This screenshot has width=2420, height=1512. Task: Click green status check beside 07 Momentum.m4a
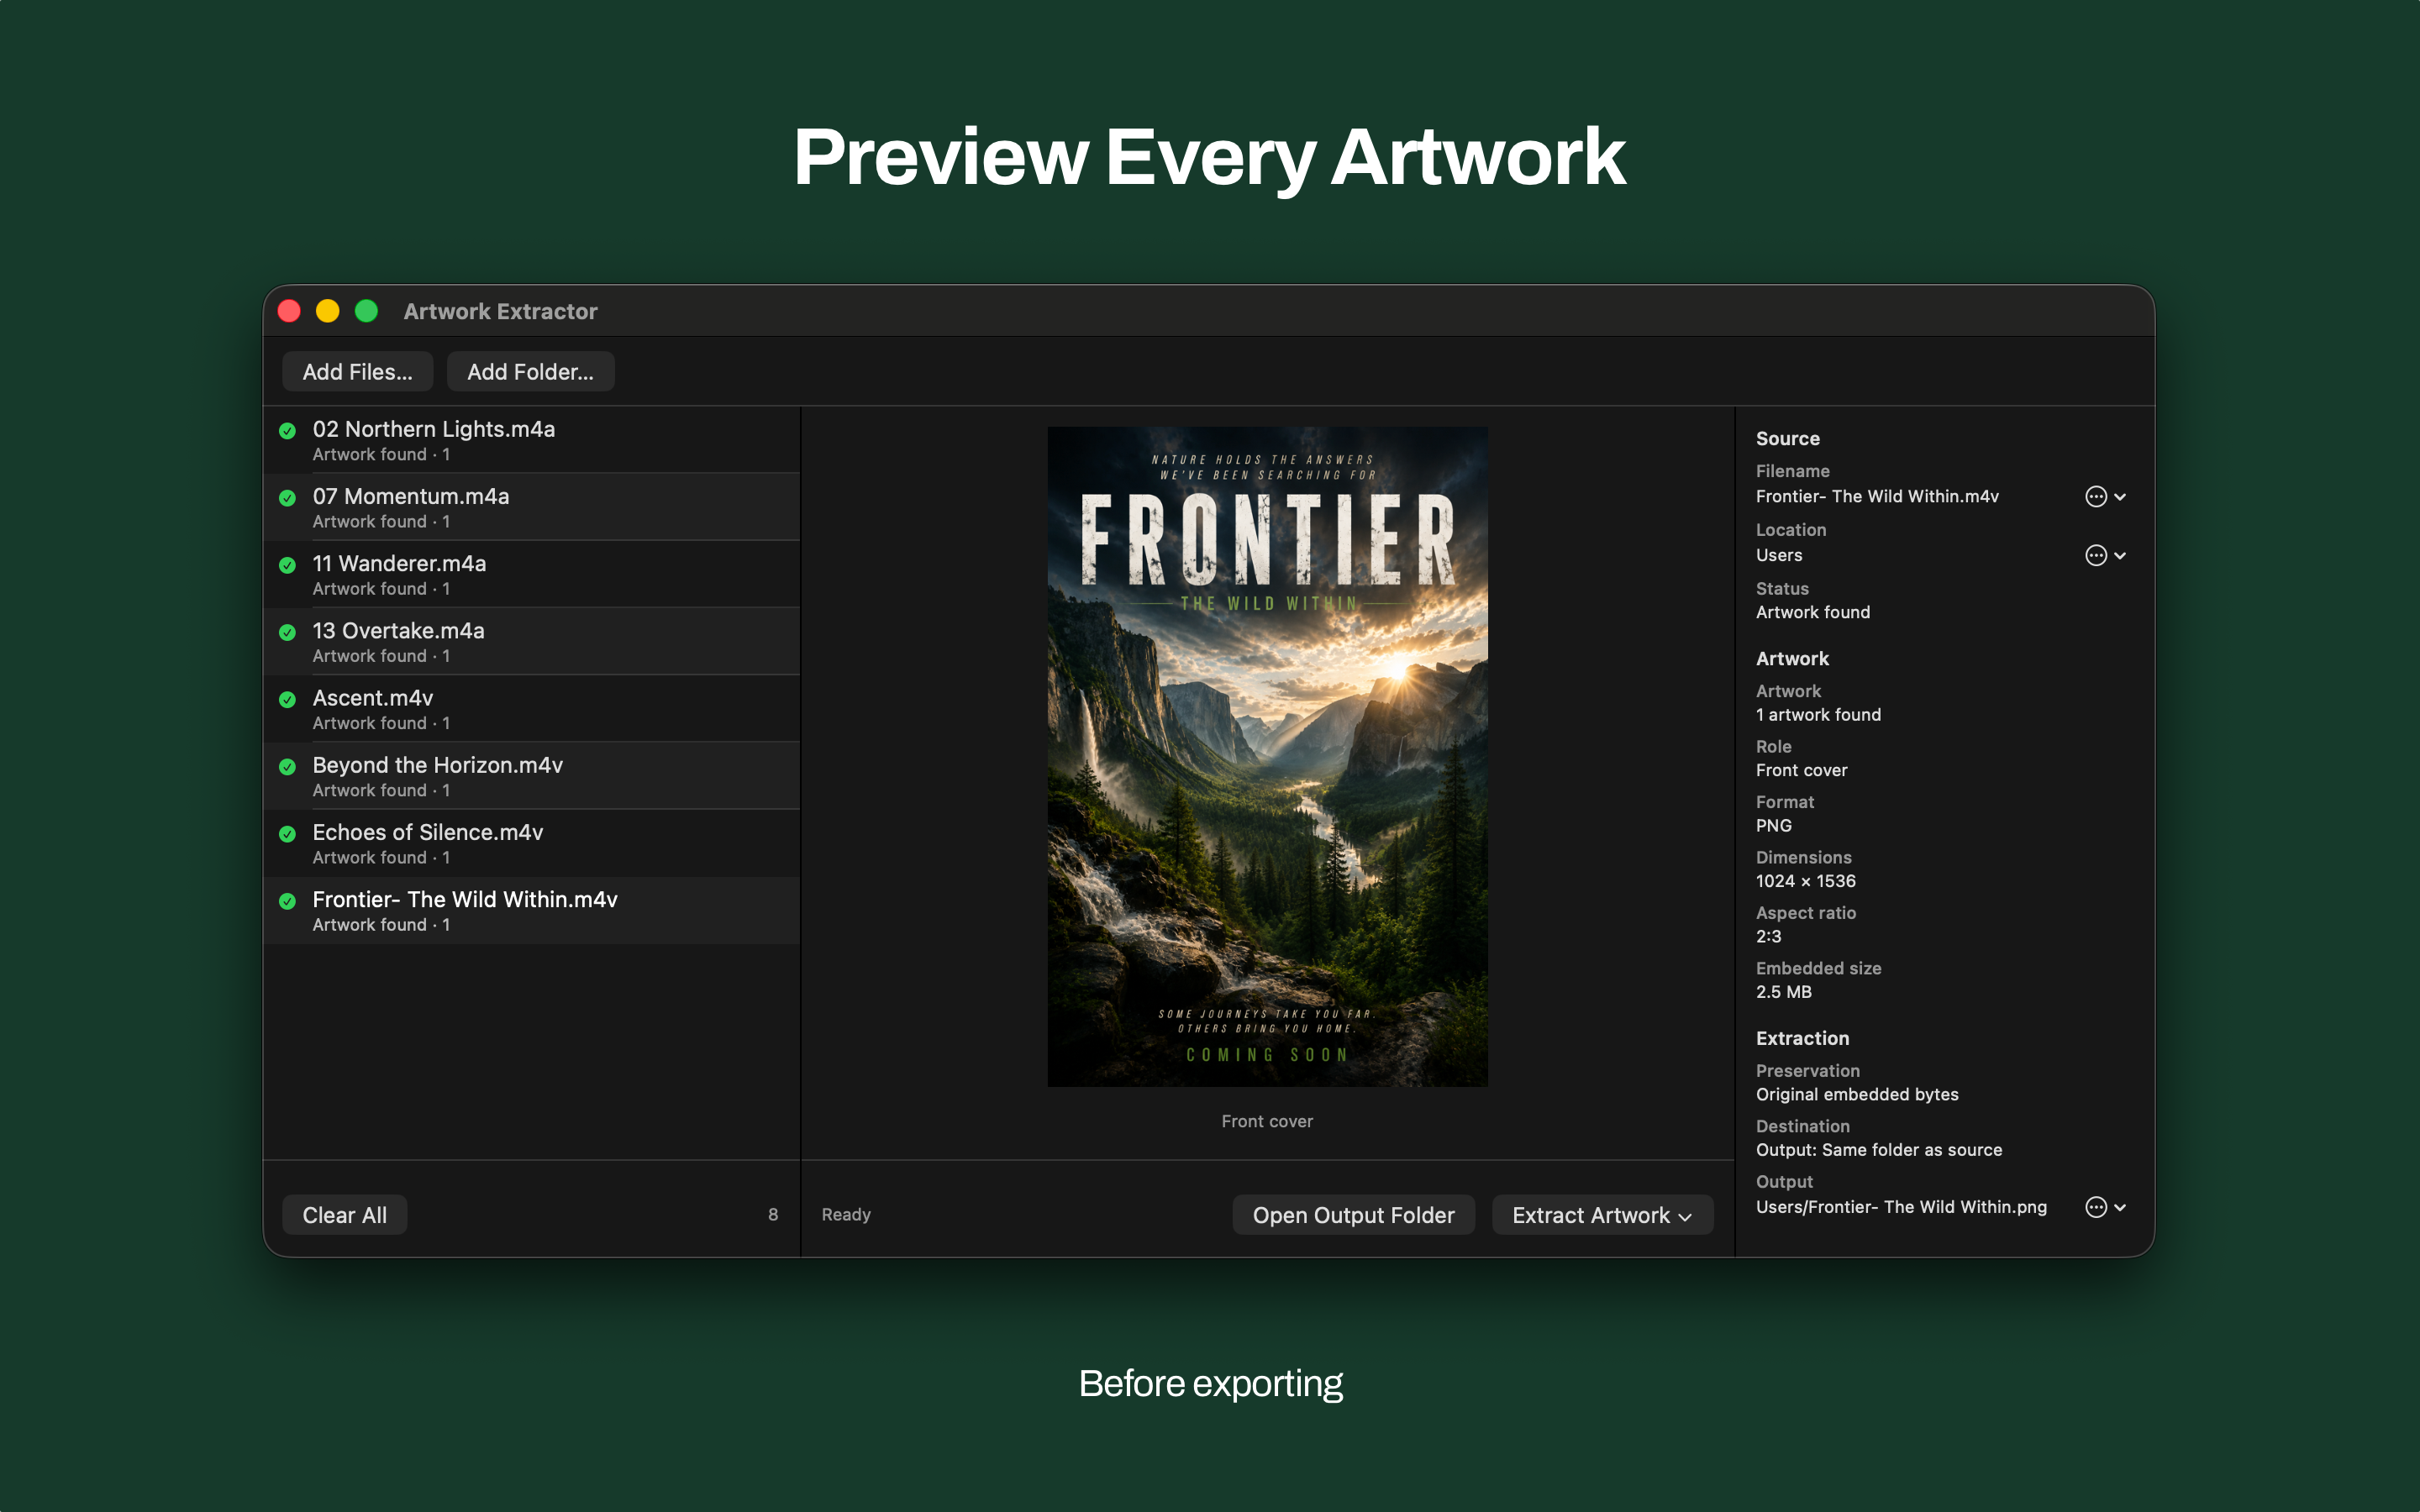click(287, 498)
